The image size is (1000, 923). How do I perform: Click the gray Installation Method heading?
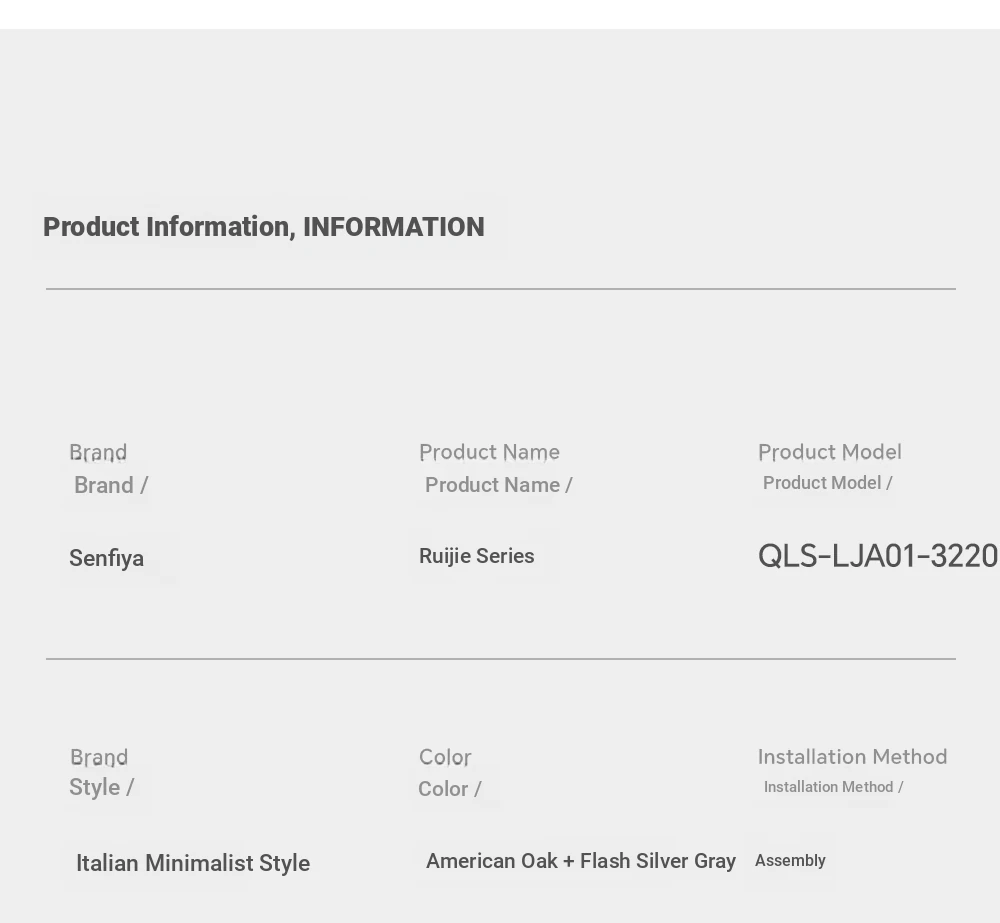click(x=852, y=757)
